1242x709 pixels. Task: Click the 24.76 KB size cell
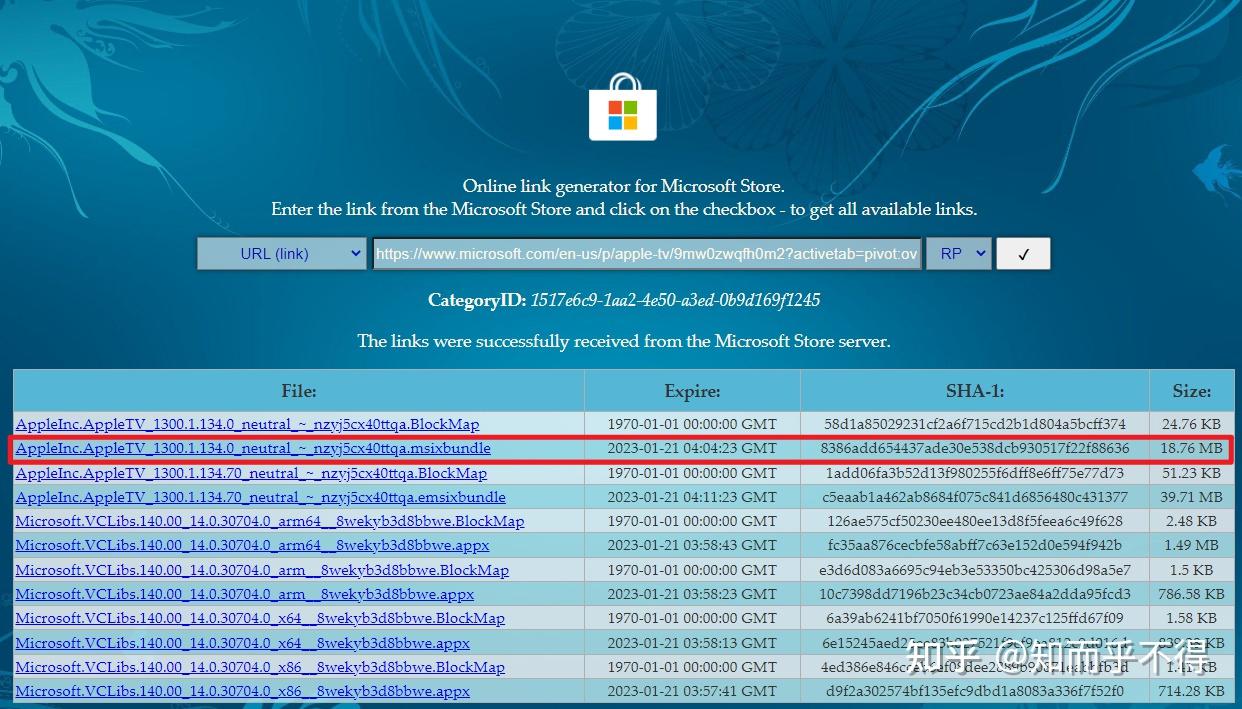1192,424
